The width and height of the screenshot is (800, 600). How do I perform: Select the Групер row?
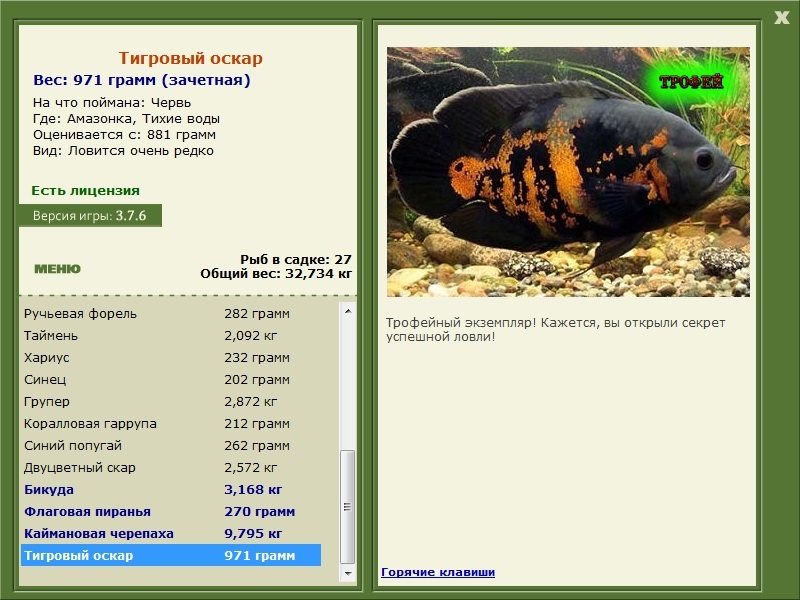tap(171, 402)
